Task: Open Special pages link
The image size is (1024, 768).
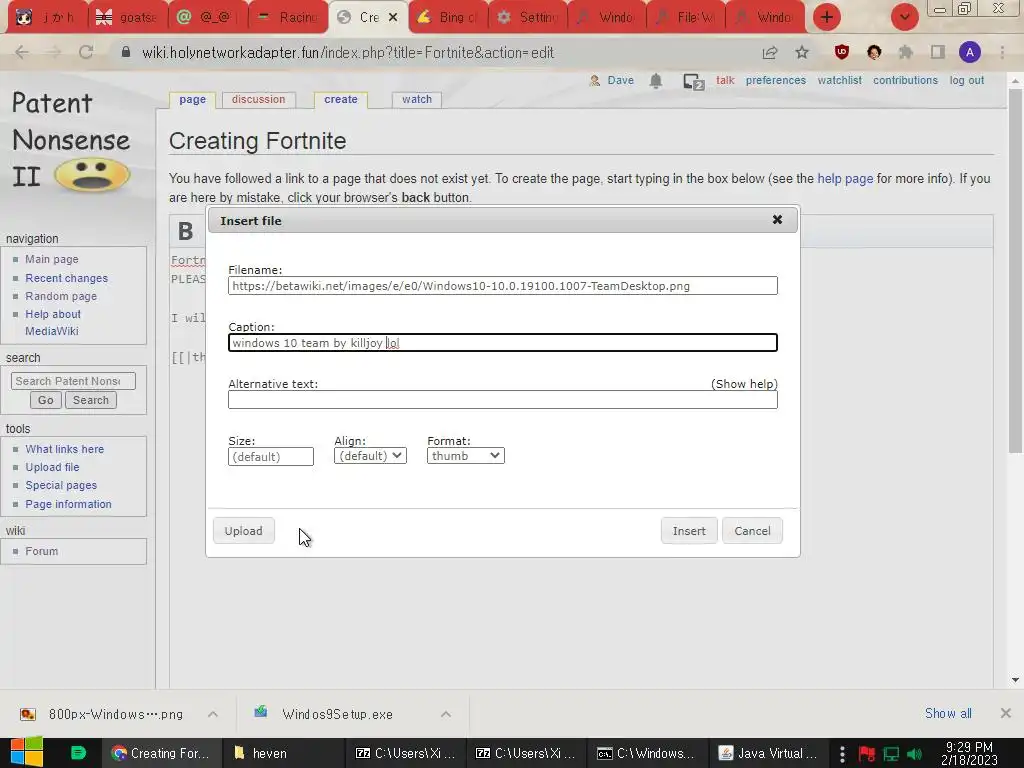Action: (x=61, y=485)
